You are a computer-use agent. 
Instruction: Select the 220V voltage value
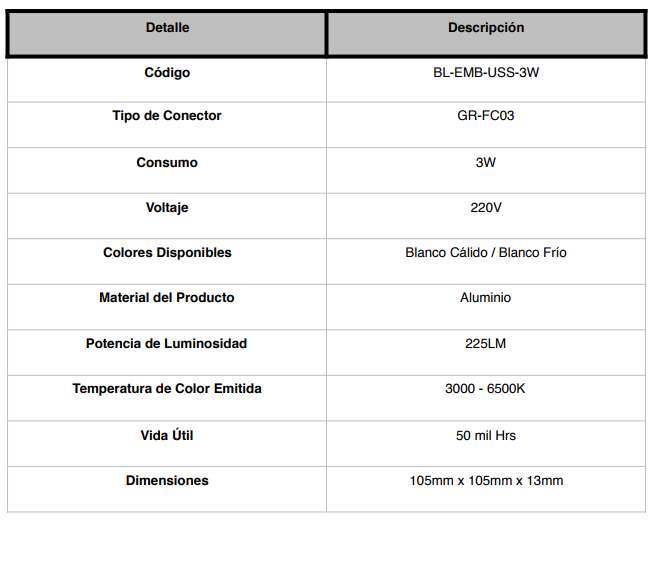(486, 208)
